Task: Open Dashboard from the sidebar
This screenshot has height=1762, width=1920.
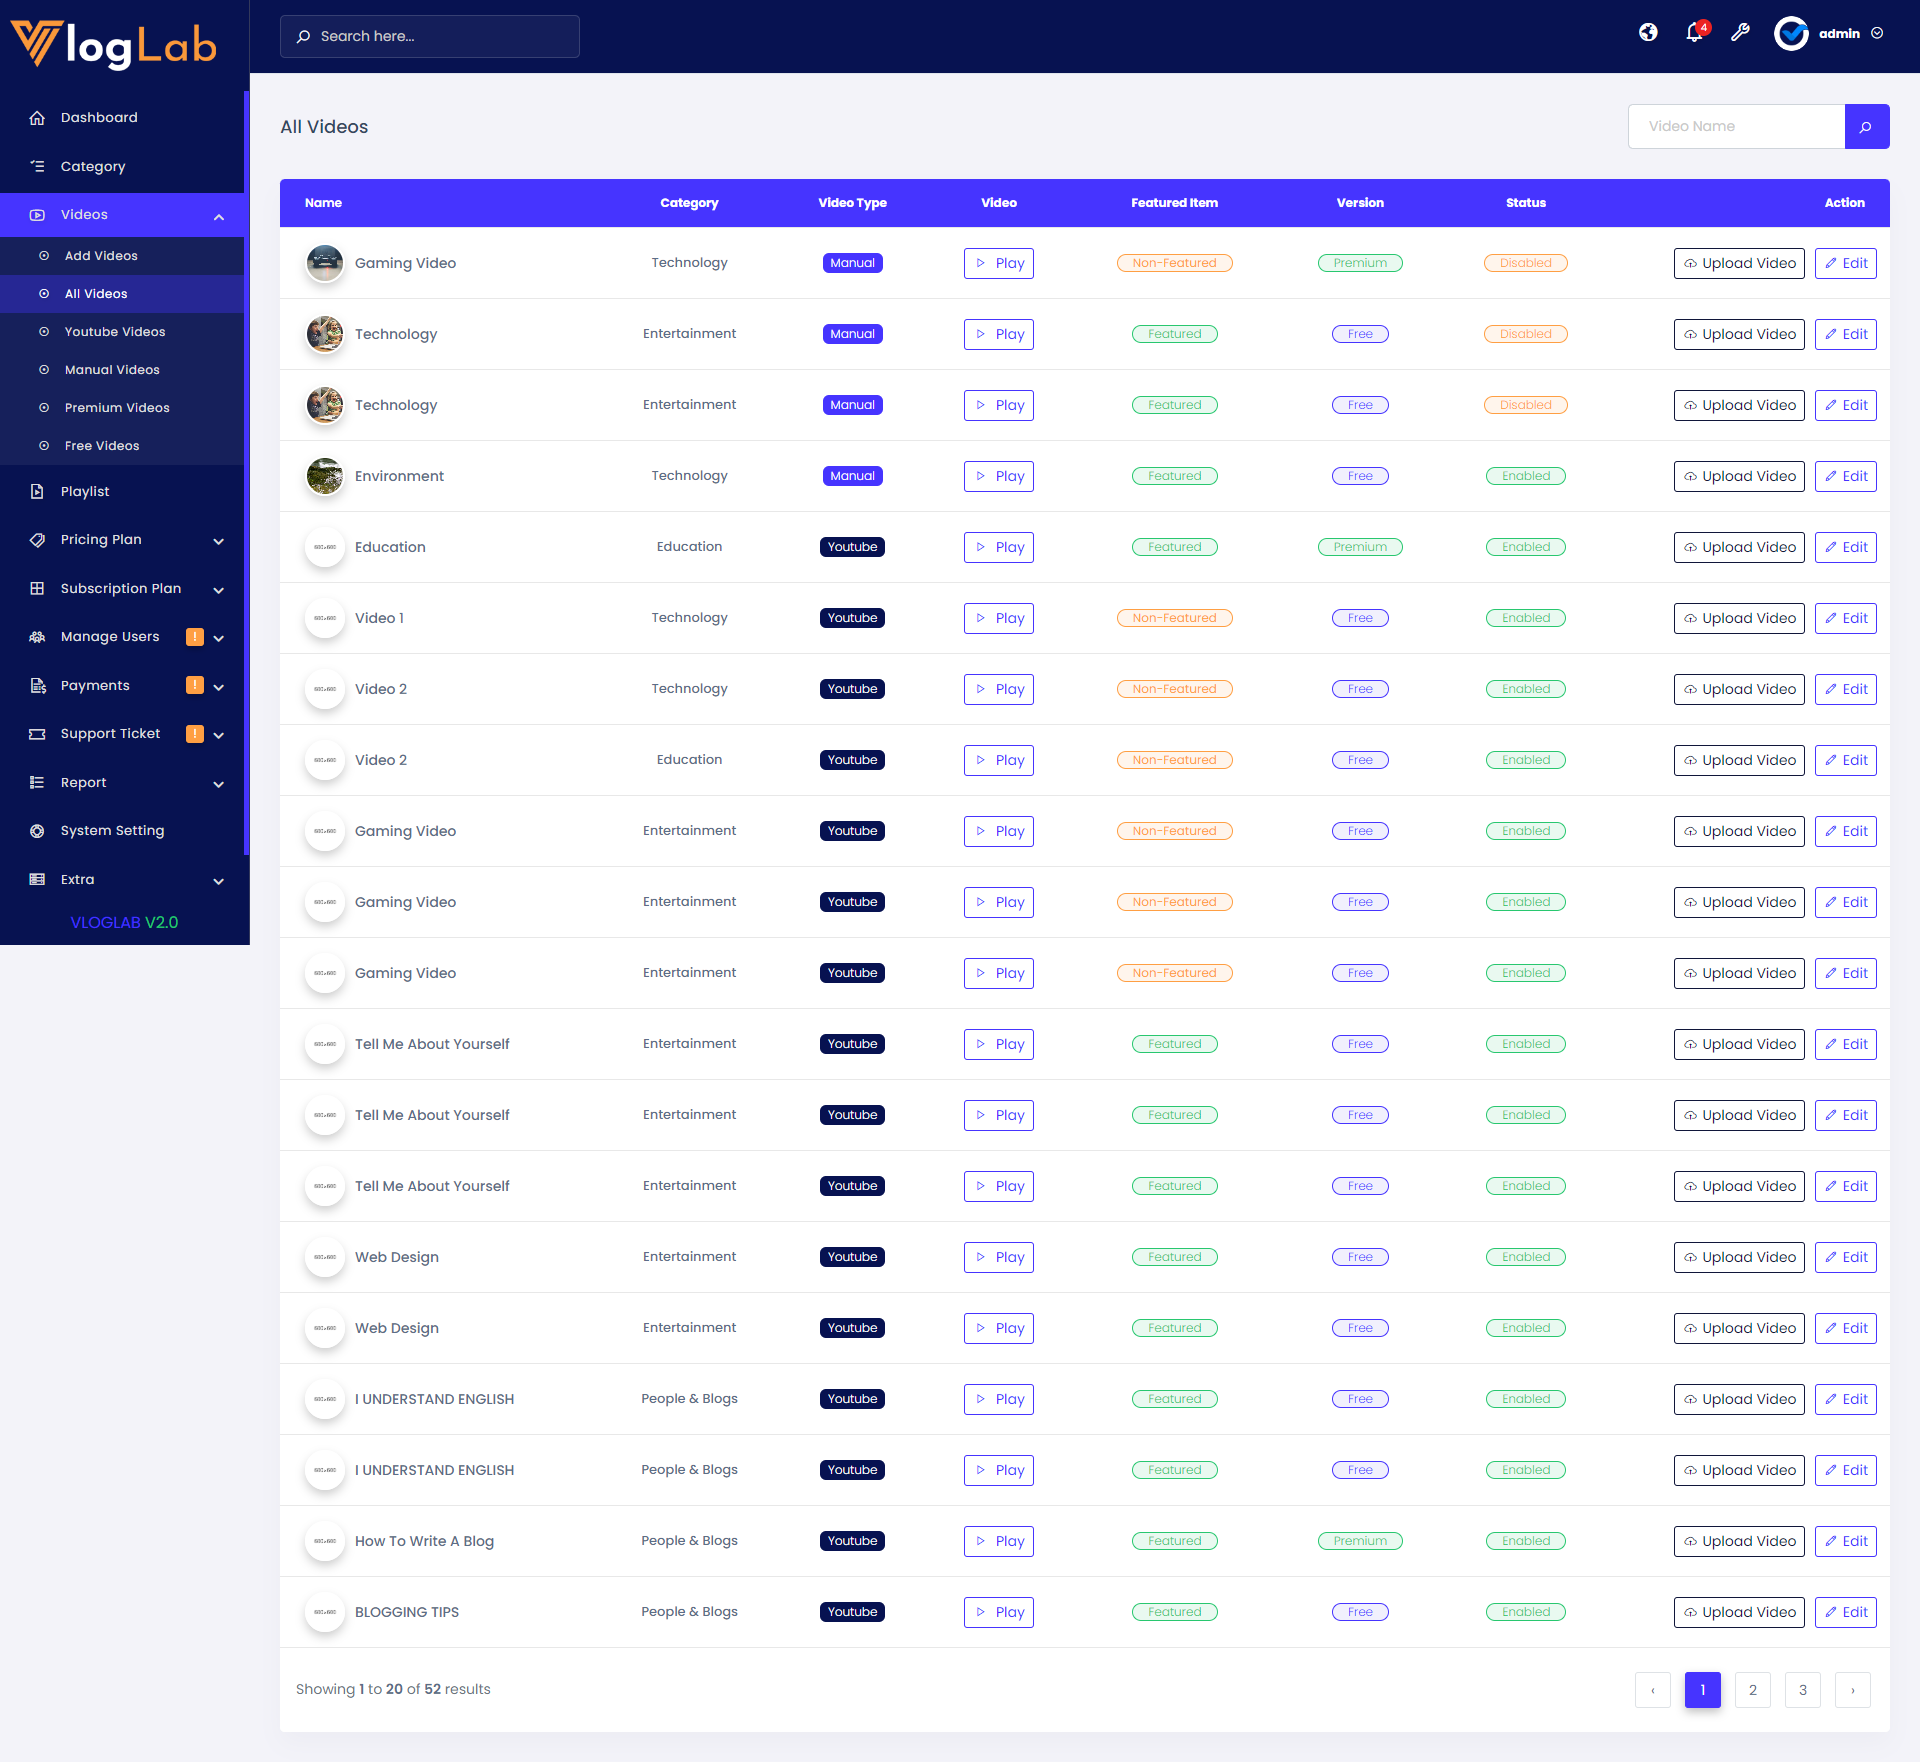Action: [99, 118]
